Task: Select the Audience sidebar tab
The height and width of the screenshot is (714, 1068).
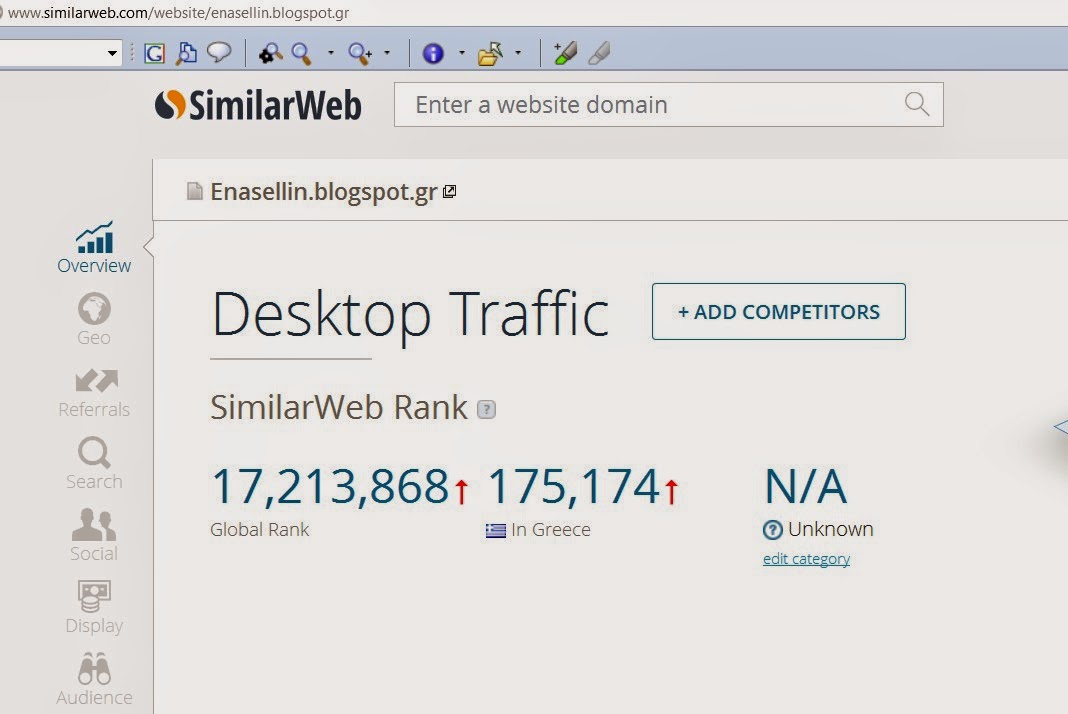Action: 94,679
